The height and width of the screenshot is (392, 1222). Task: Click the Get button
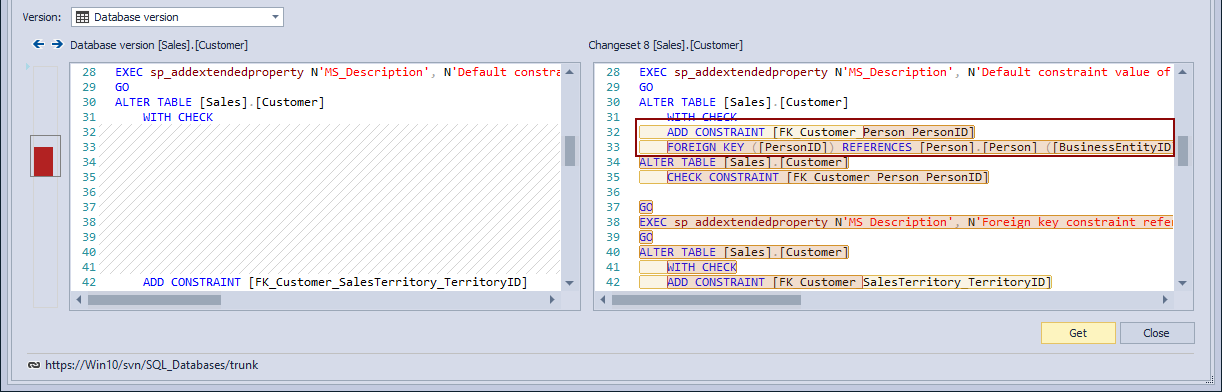pyautogui.click(x=1078, y=333)
